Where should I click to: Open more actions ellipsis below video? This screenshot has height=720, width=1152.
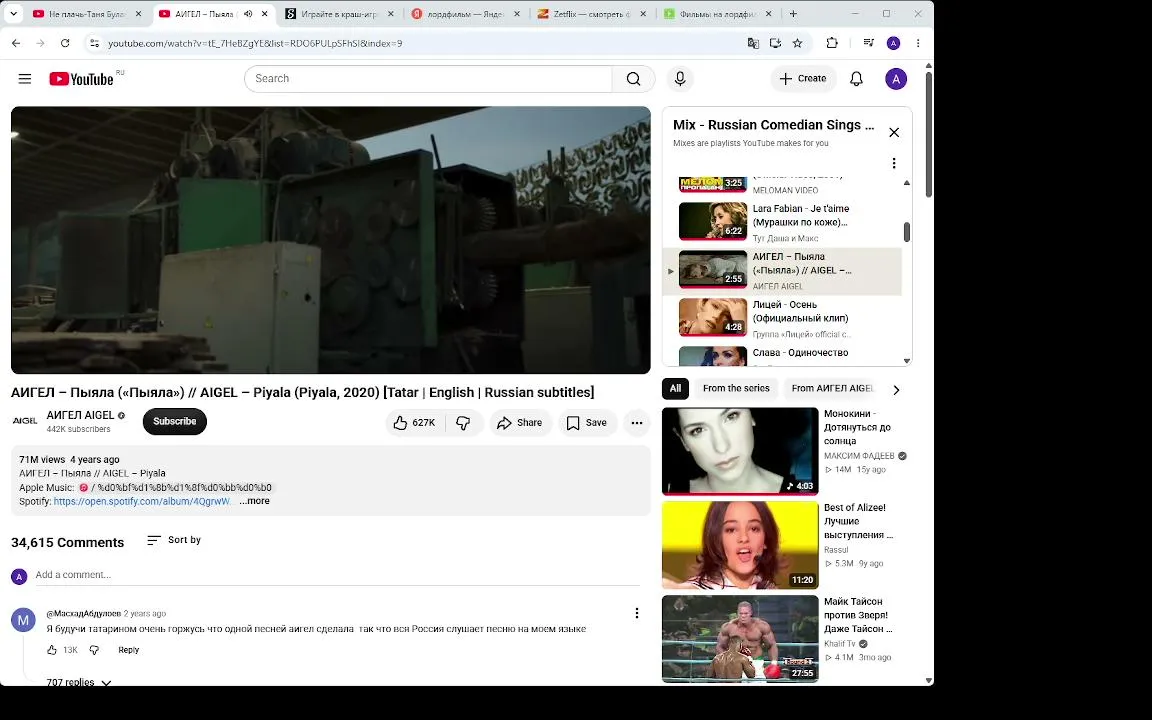click(x=636, y=422)
